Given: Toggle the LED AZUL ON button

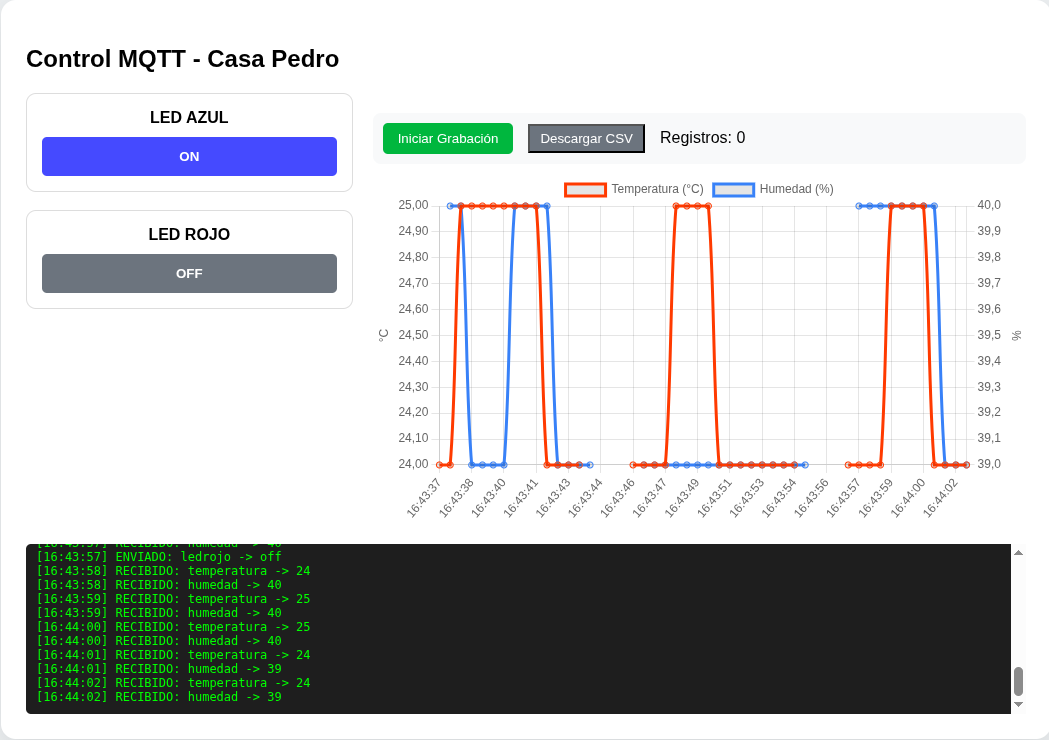Looking at the screenshot, I should tap(189, 157).
